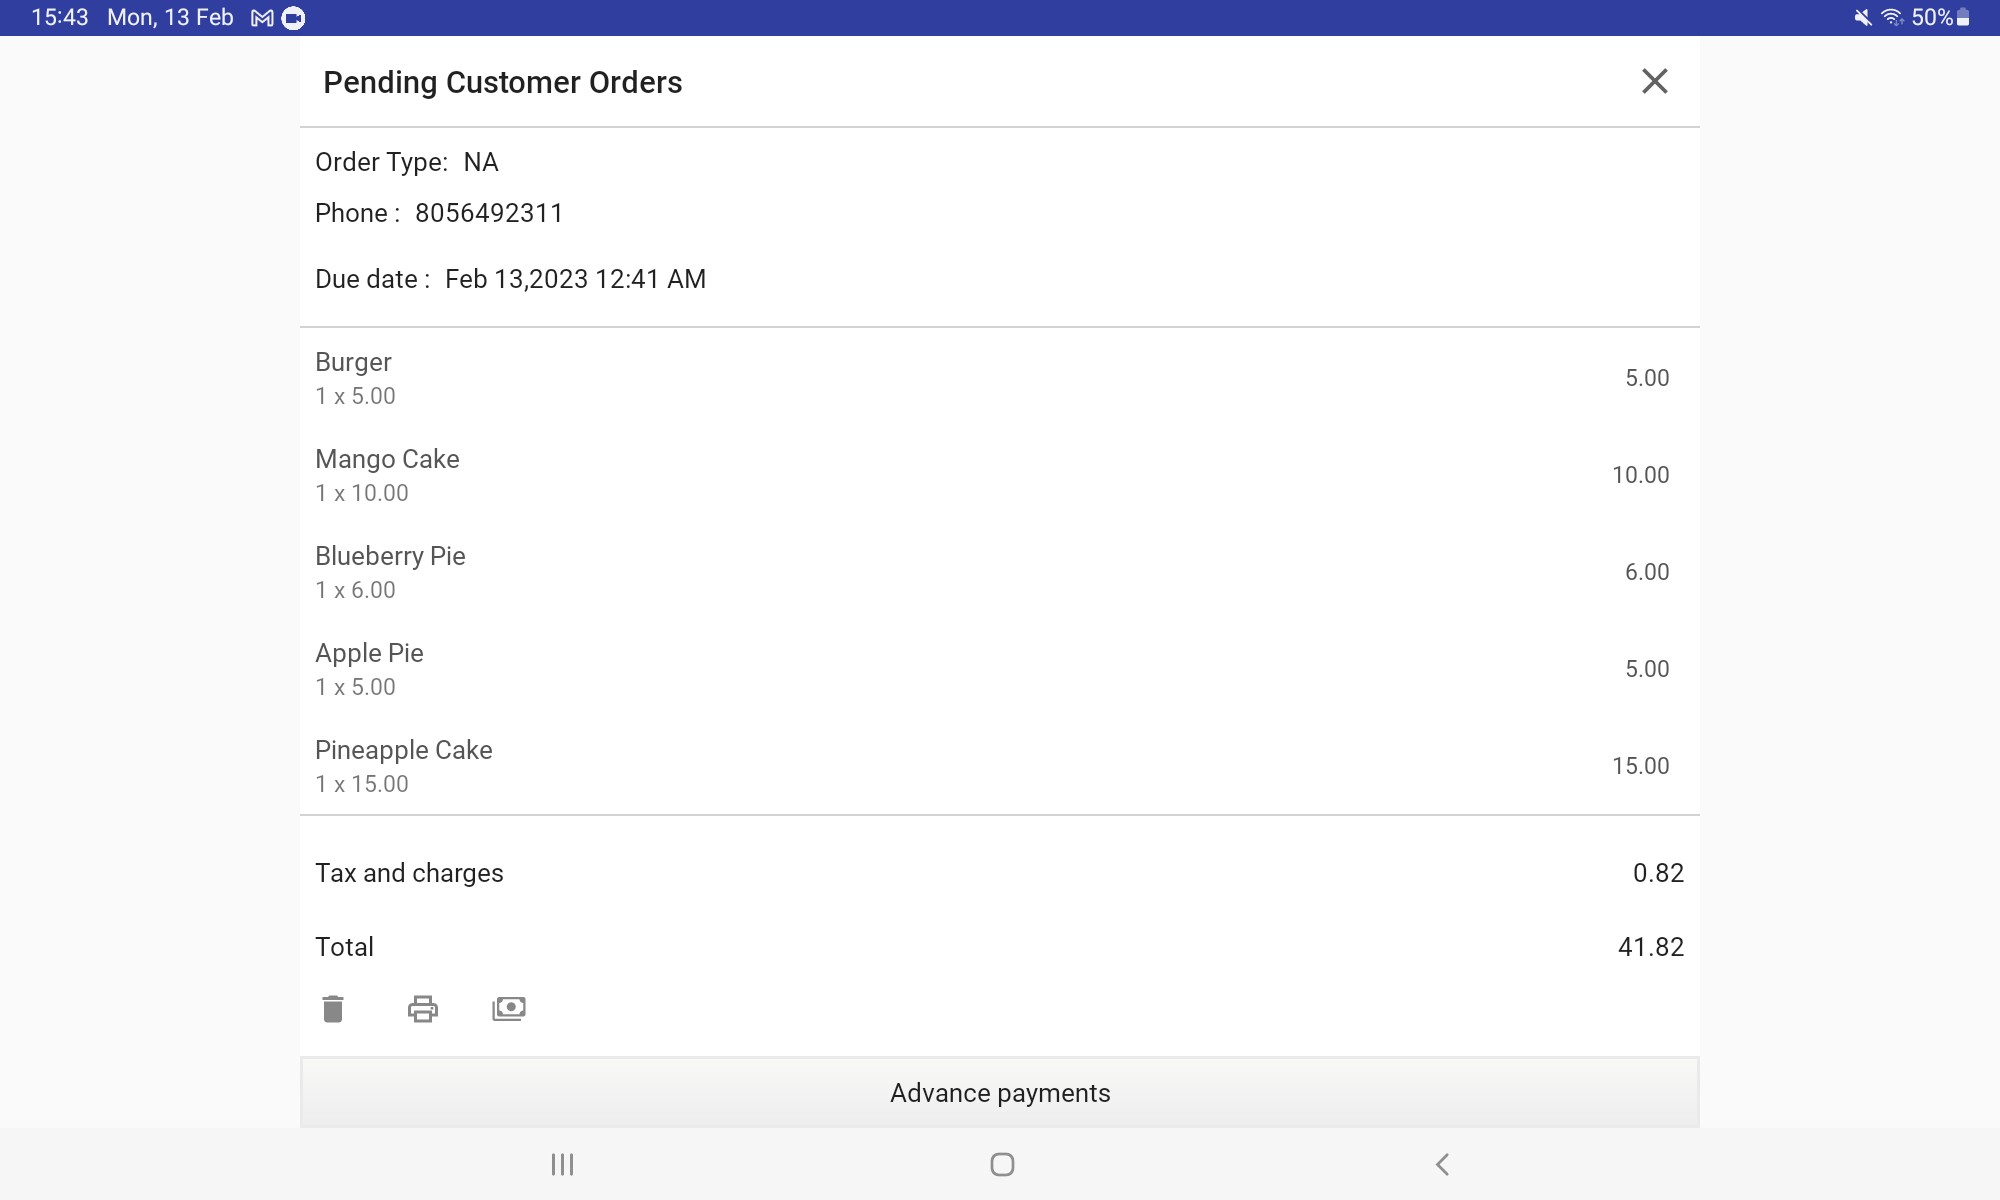The height and width of the screenshot is (1200, 2000).
Task: Tap Android back navigation arrow
Action: [1442, 1164]
